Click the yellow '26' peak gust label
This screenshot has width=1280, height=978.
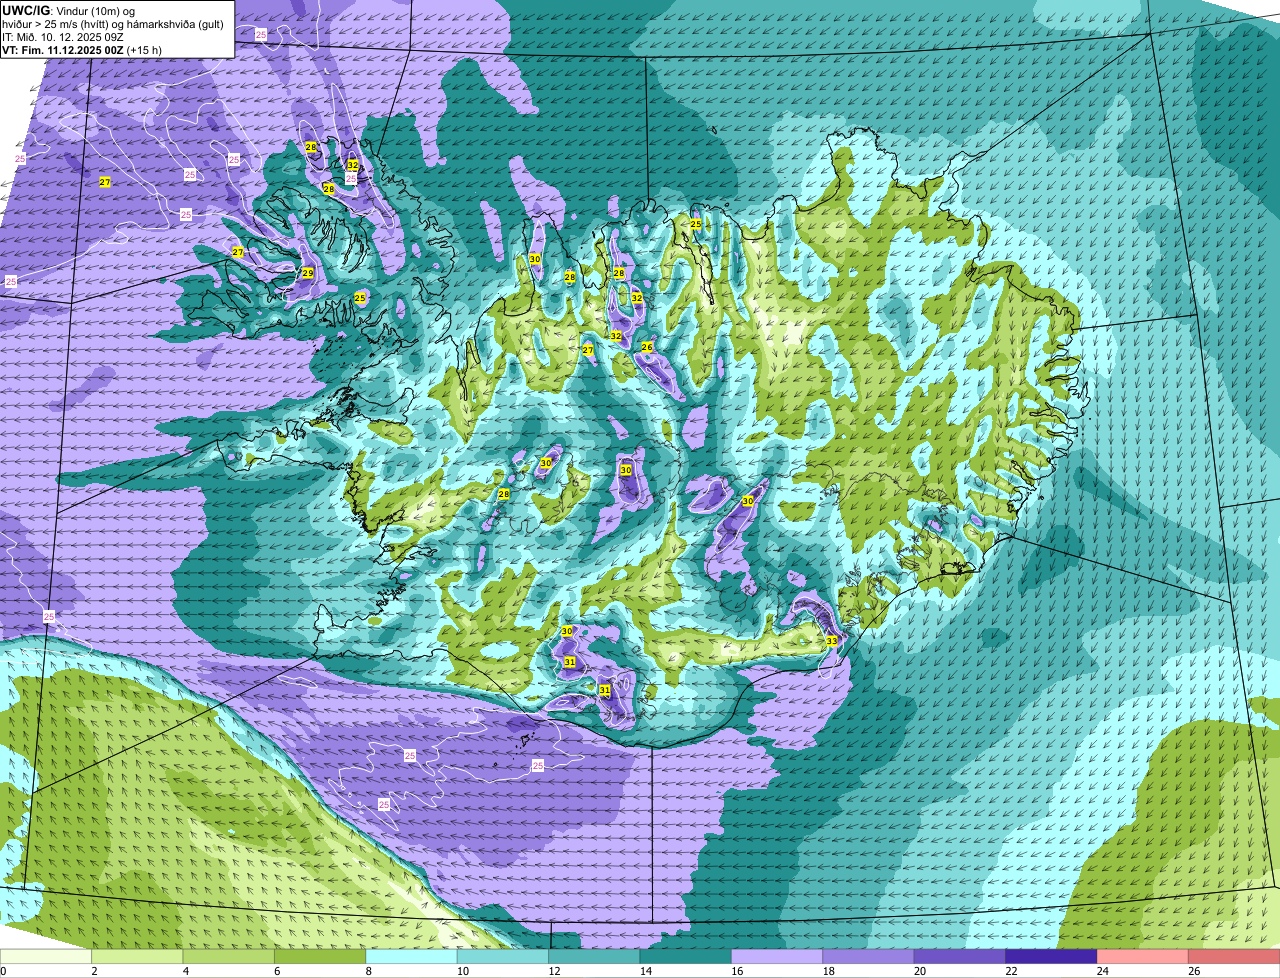point(647,347)
